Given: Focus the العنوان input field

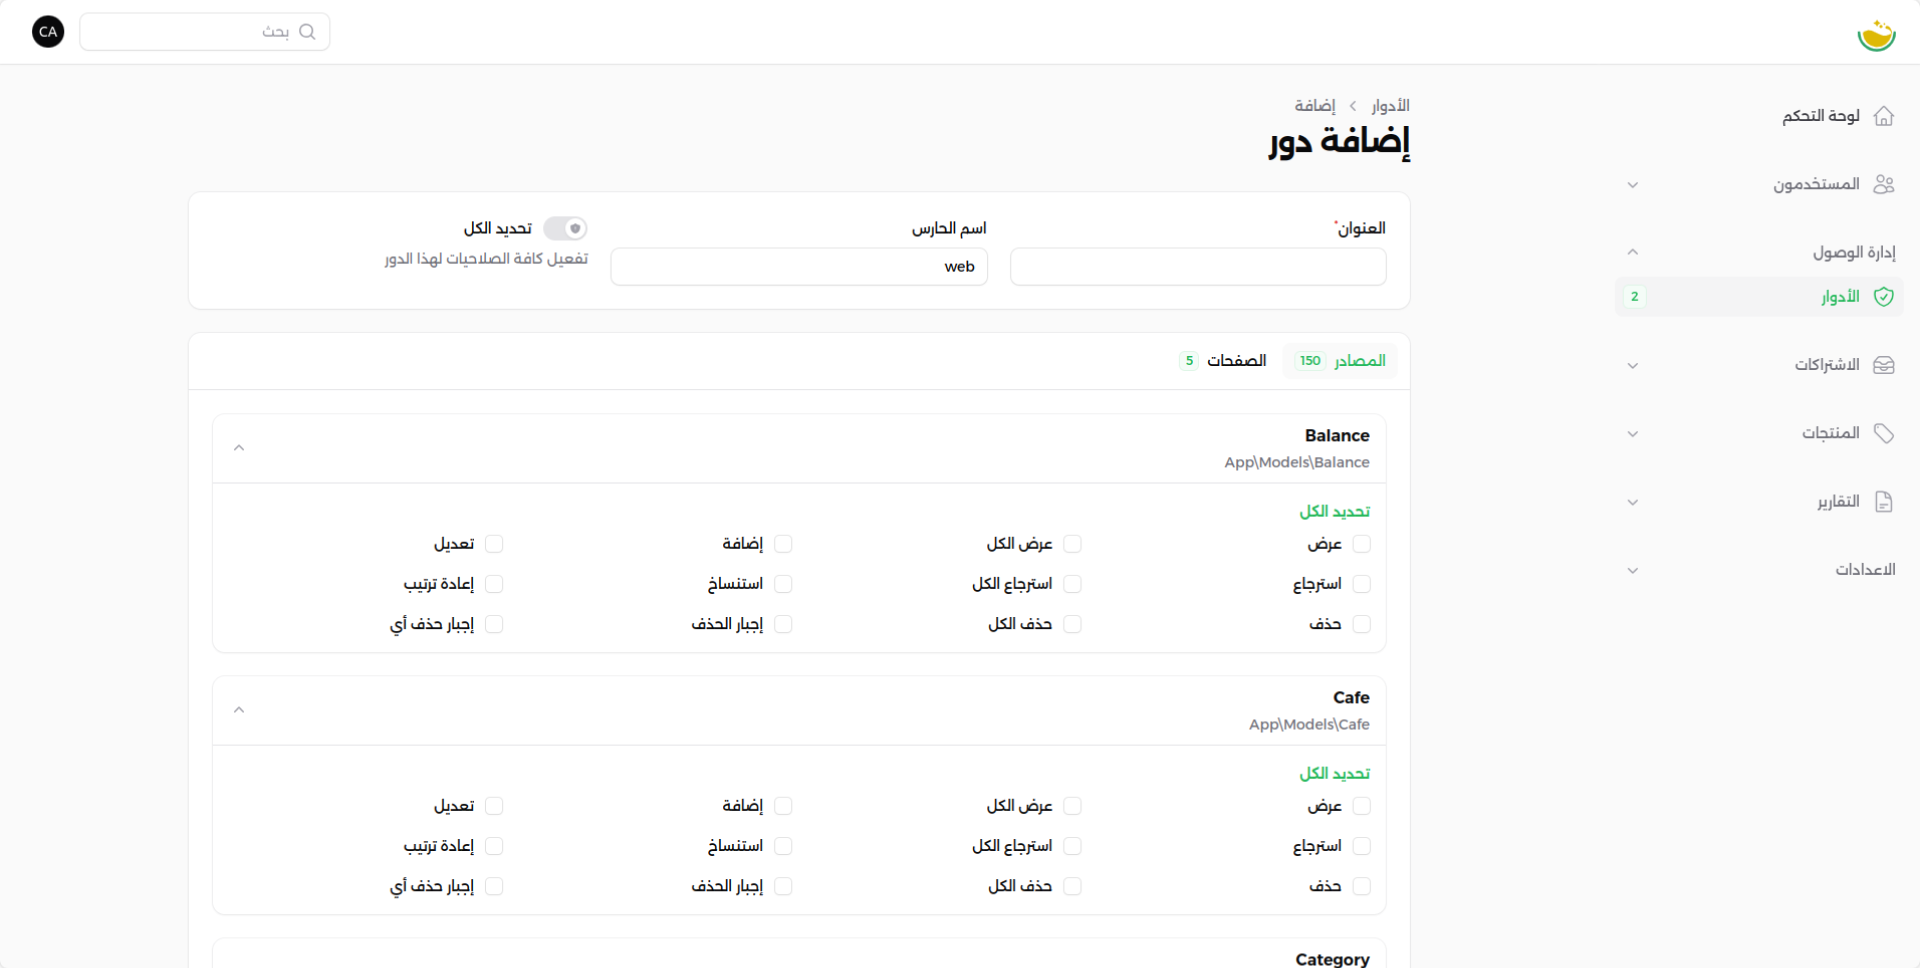Looking at the screenshot, I should [1198, 267].
